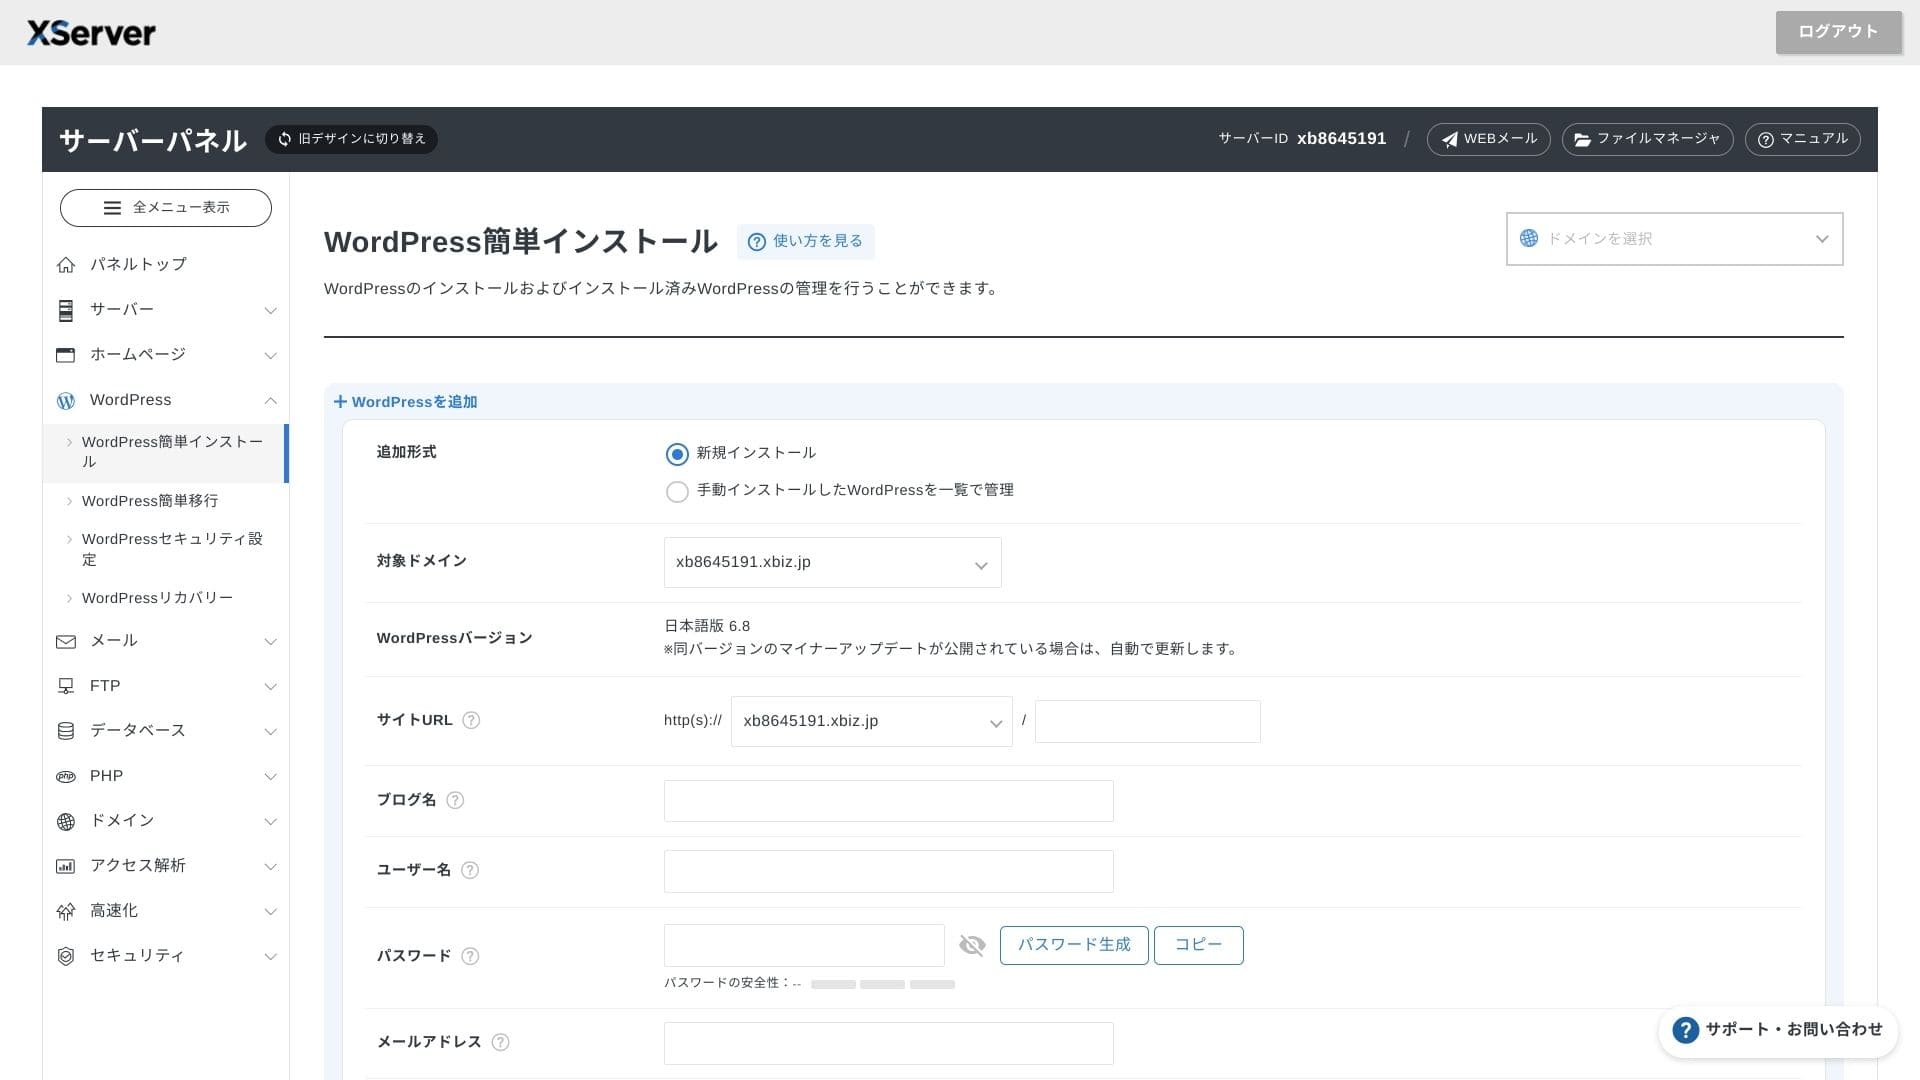Screen dimensions: 1920x1080
Task: Click the speed-up (高速化) icon in sidebar
Action: [66, 911]
